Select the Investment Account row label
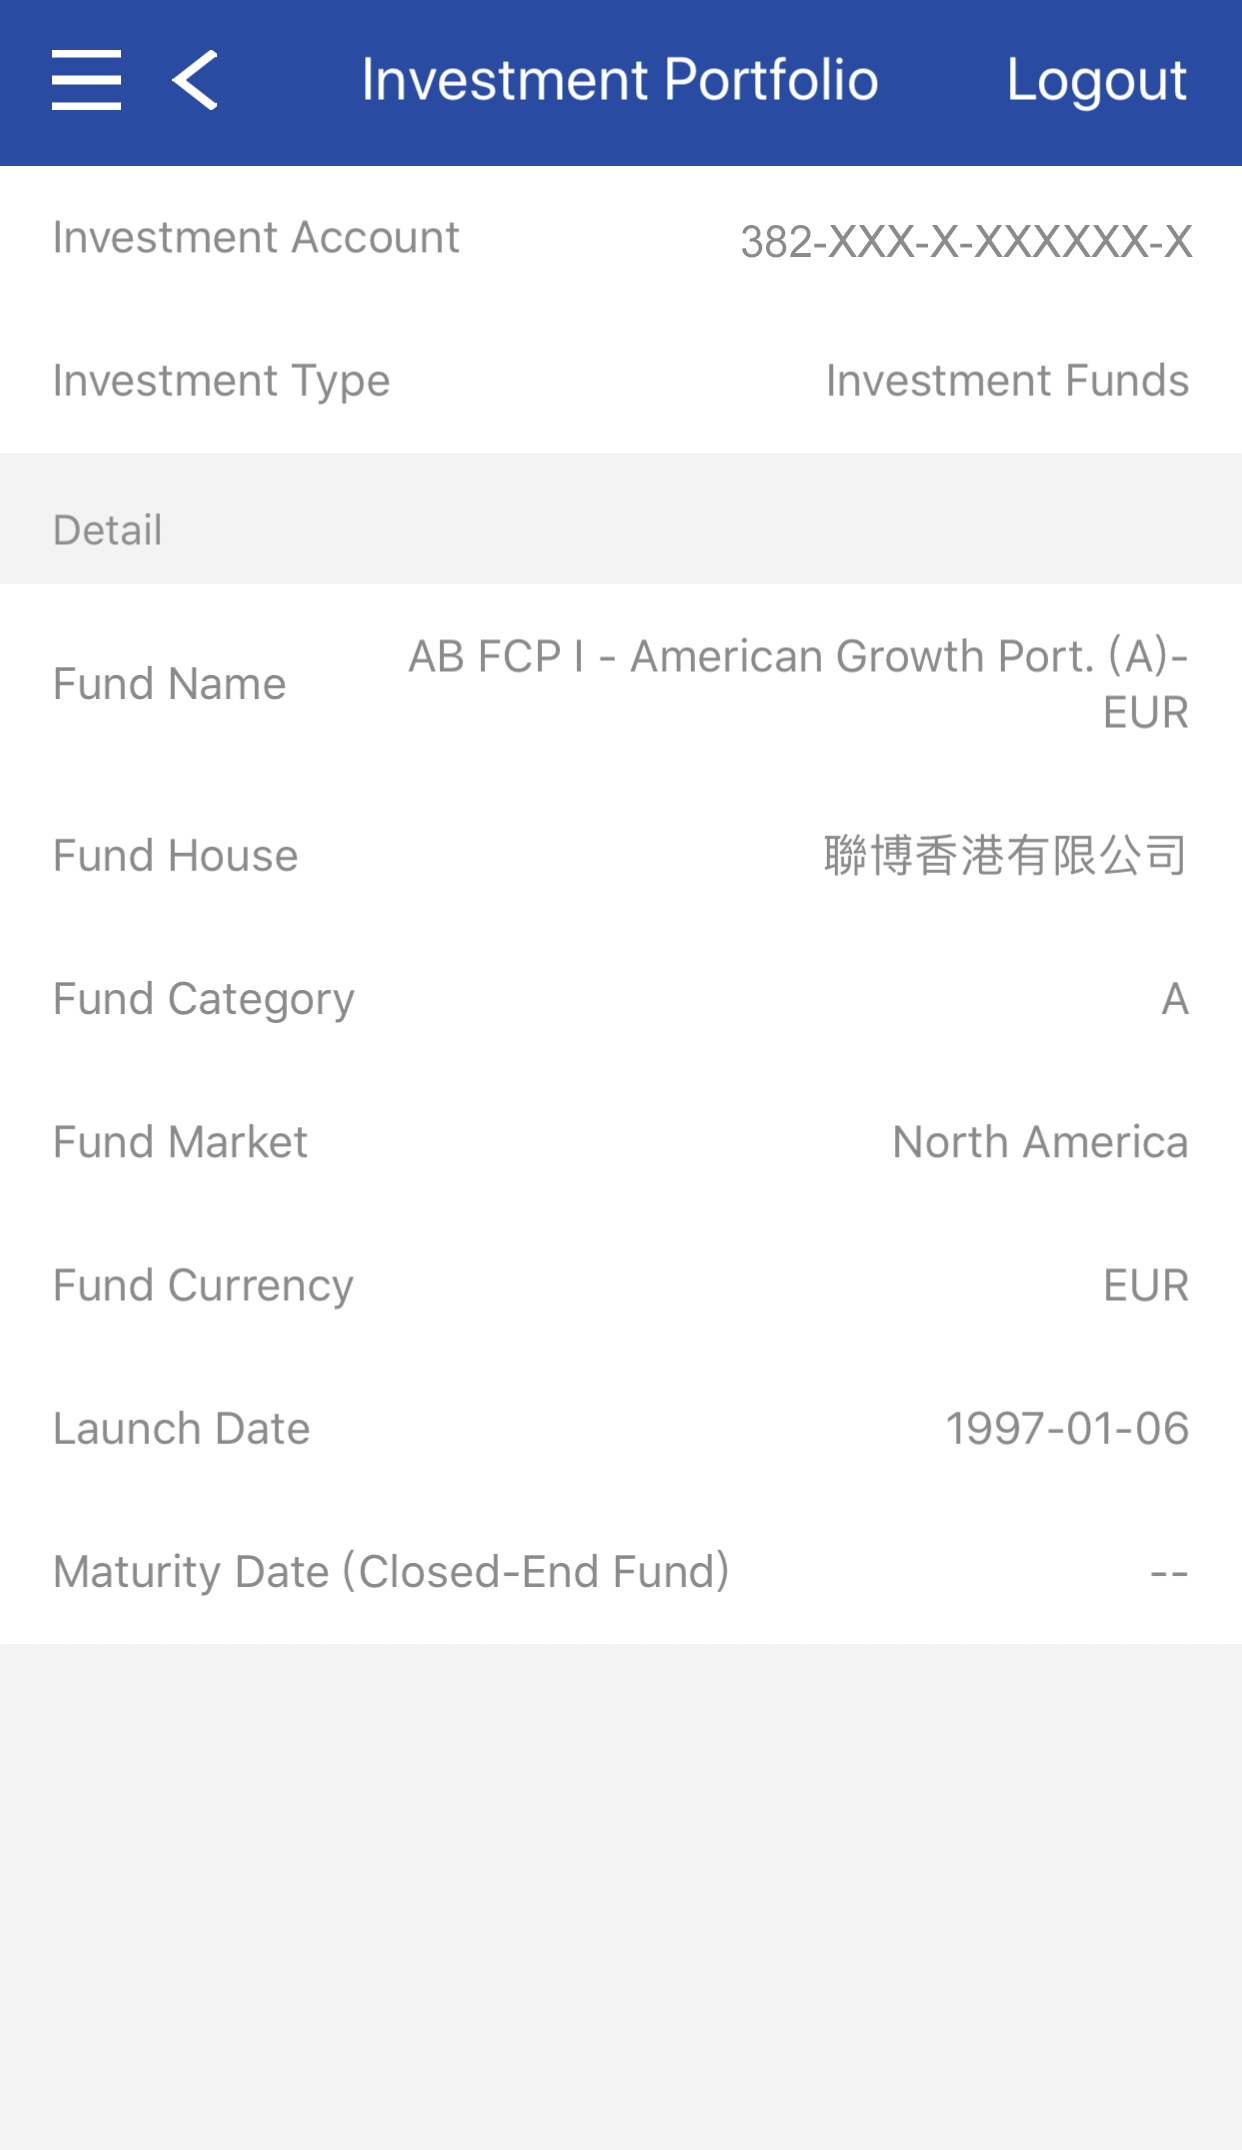The image size is (1242, 2150). click(256, 238)
